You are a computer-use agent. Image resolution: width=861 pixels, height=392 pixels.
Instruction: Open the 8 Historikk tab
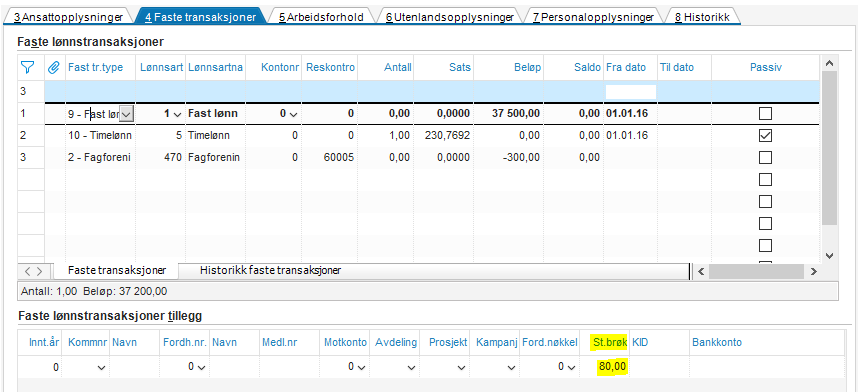coord(702,17)
